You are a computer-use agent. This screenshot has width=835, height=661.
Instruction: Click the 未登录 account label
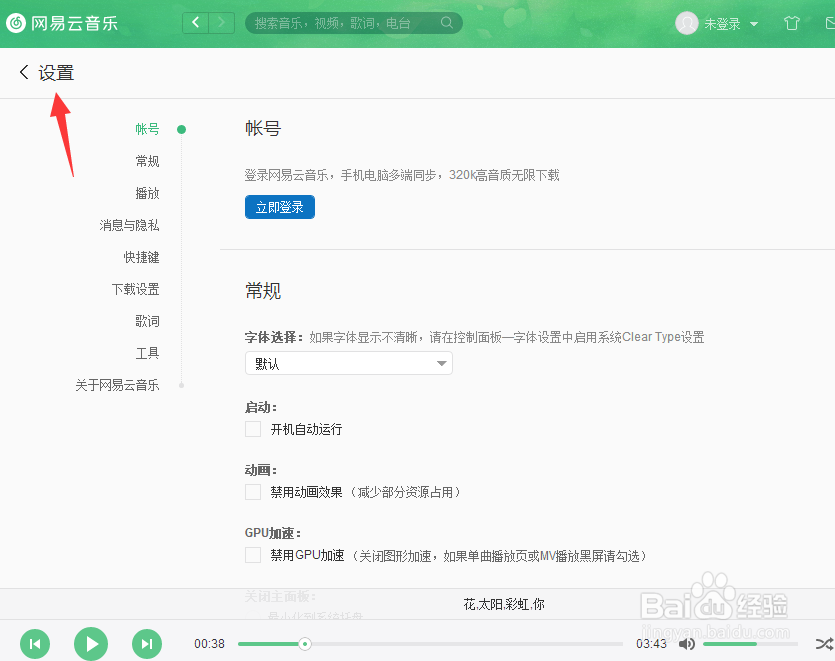tap(722, 24)
